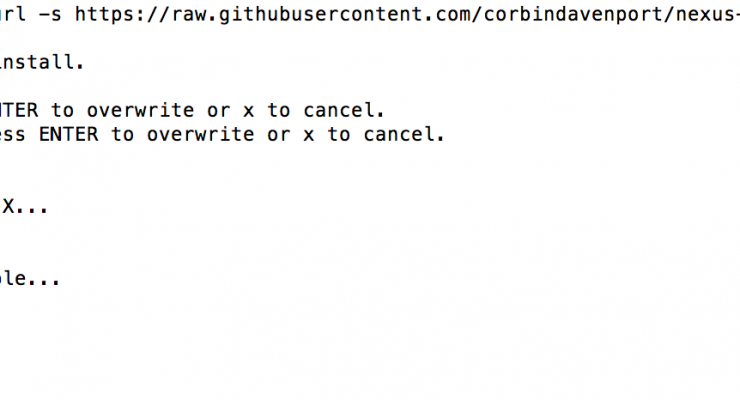Click corbindavenport in the GitHub URL
740x400 pixels.
point(573,14)
